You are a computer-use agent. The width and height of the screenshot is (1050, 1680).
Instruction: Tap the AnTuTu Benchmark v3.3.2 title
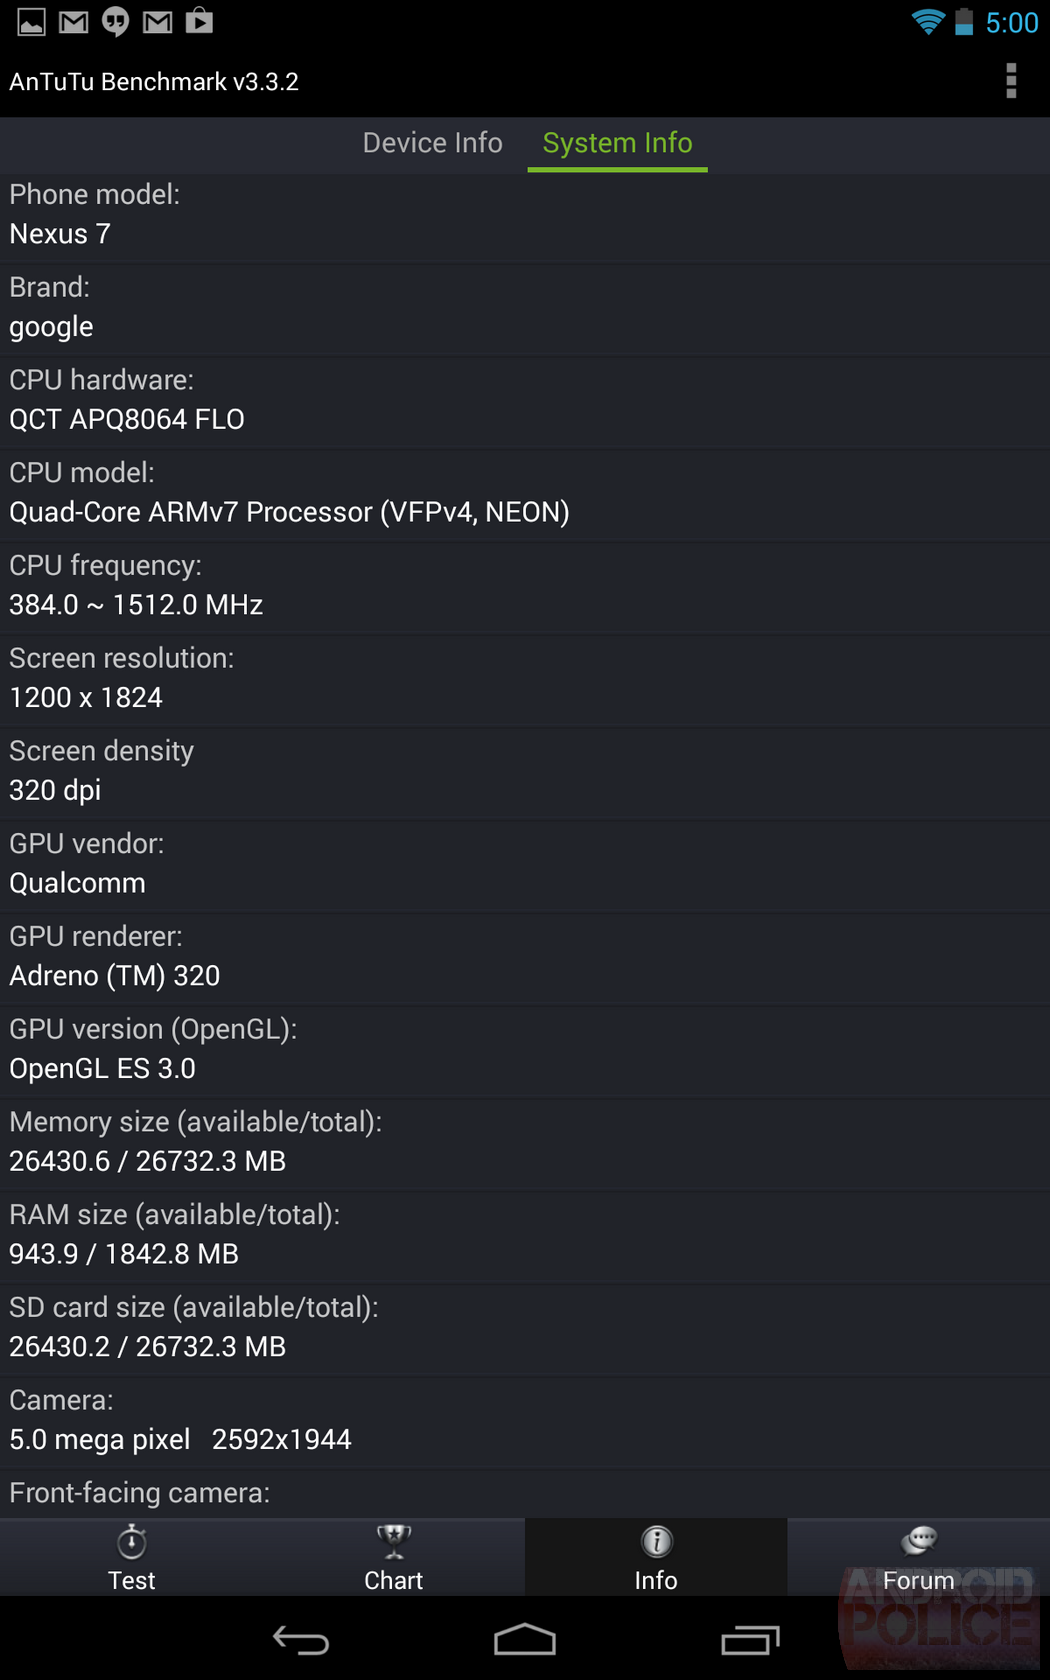point(154,82)
